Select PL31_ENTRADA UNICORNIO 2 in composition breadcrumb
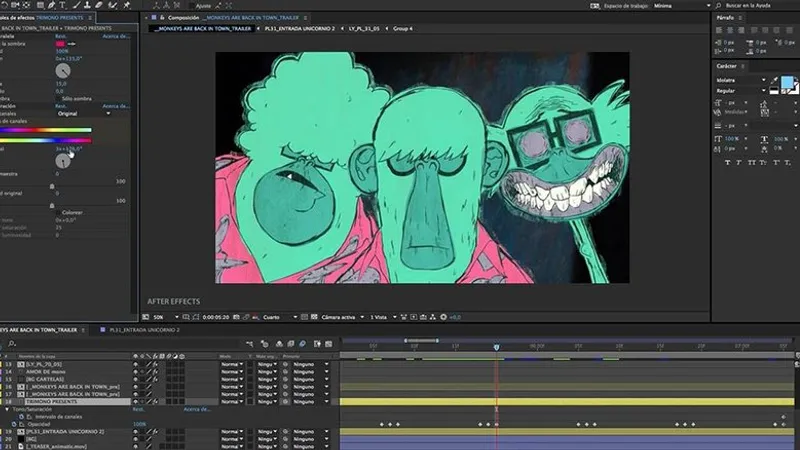Image resolution: width=800 pixels, height=450 pixels. click(299, 29)
